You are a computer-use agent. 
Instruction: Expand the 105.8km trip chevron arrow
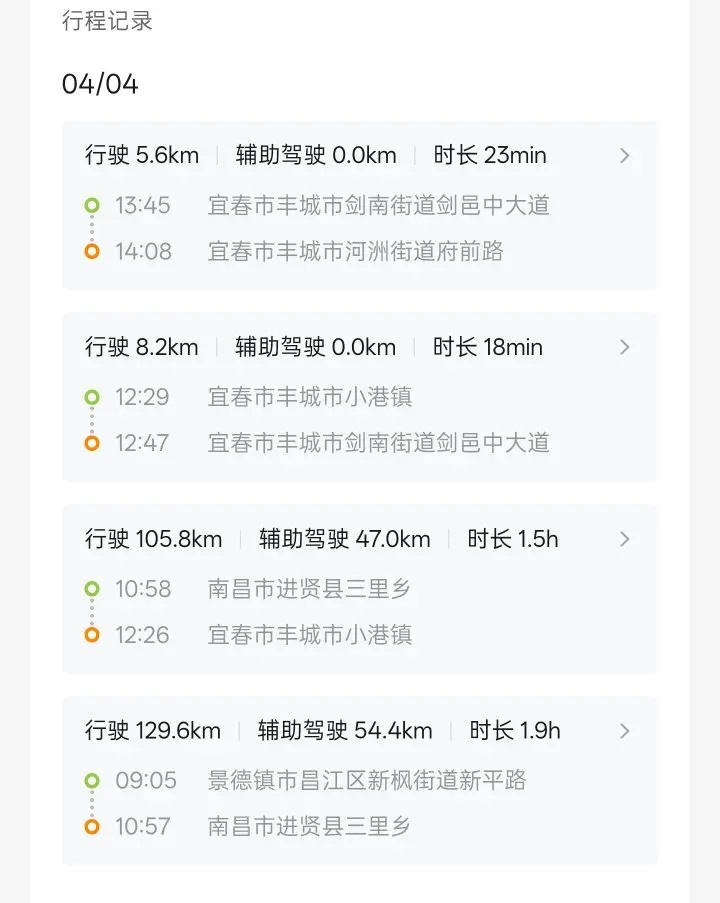pos(625,540)
